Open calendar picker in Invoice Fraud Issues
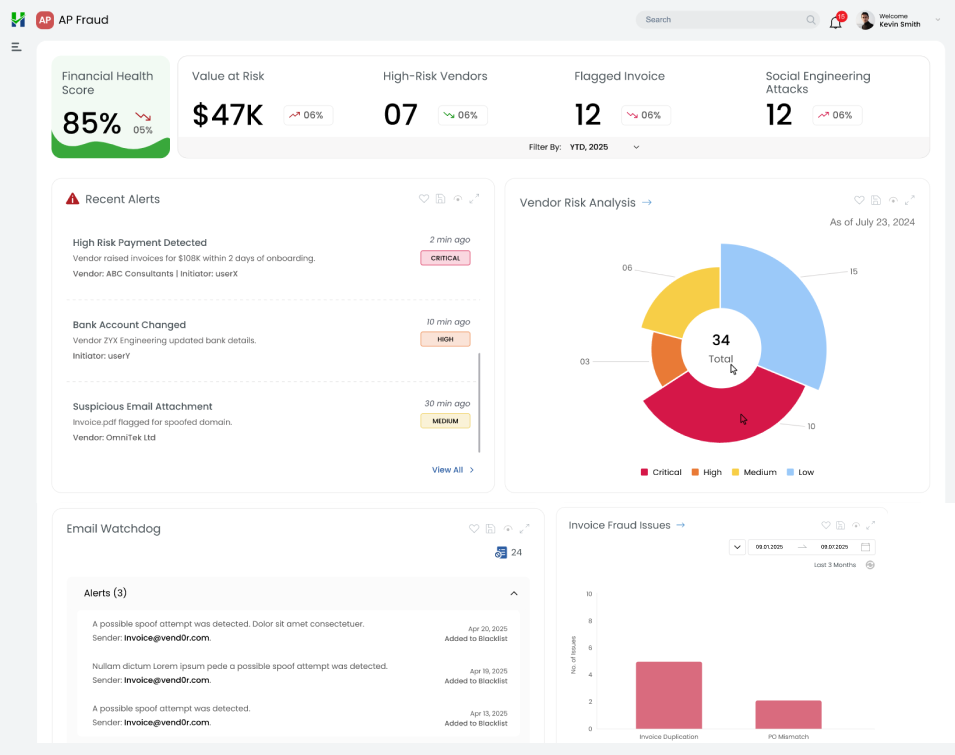 (866, 547)
